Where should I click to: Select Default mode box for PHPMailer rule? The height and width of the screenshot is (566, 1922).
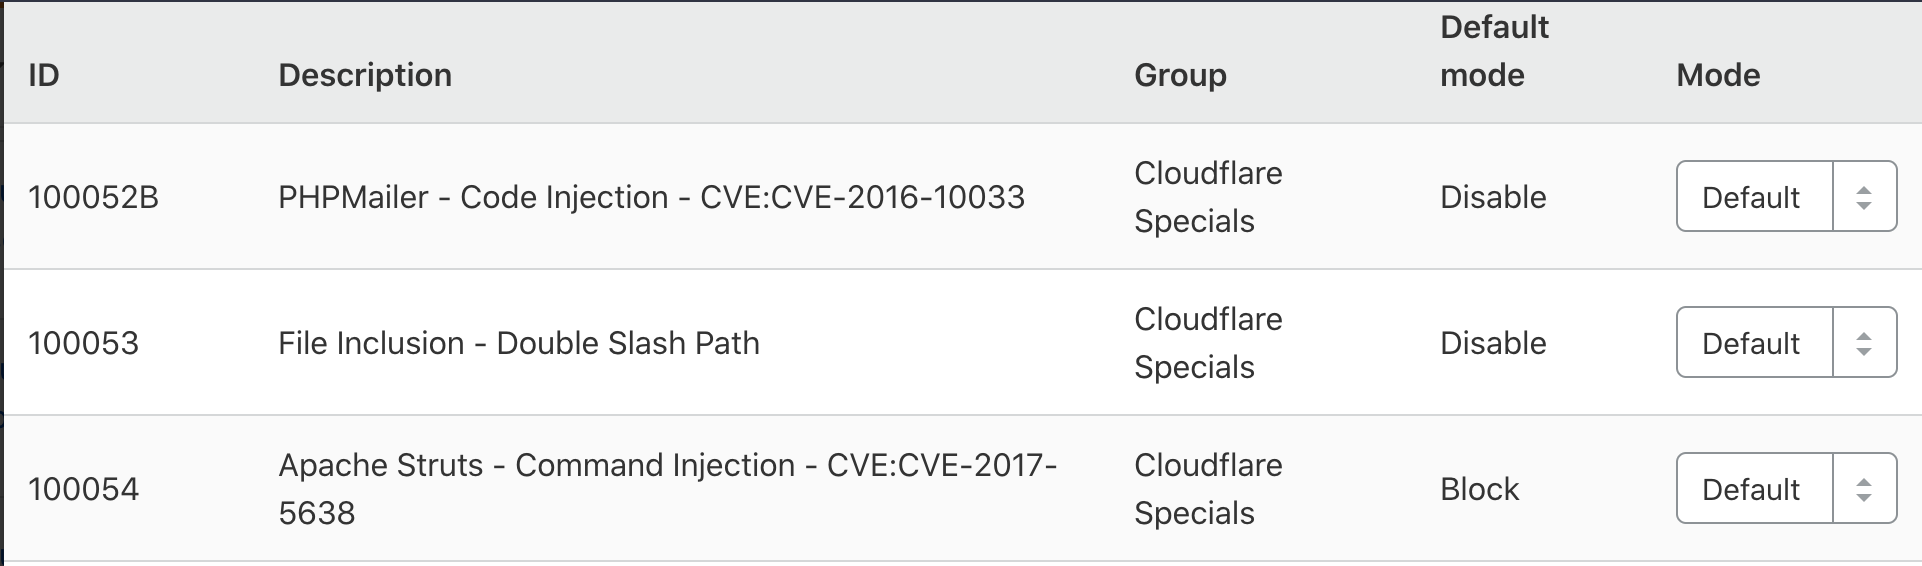(x=1752, y=197)
